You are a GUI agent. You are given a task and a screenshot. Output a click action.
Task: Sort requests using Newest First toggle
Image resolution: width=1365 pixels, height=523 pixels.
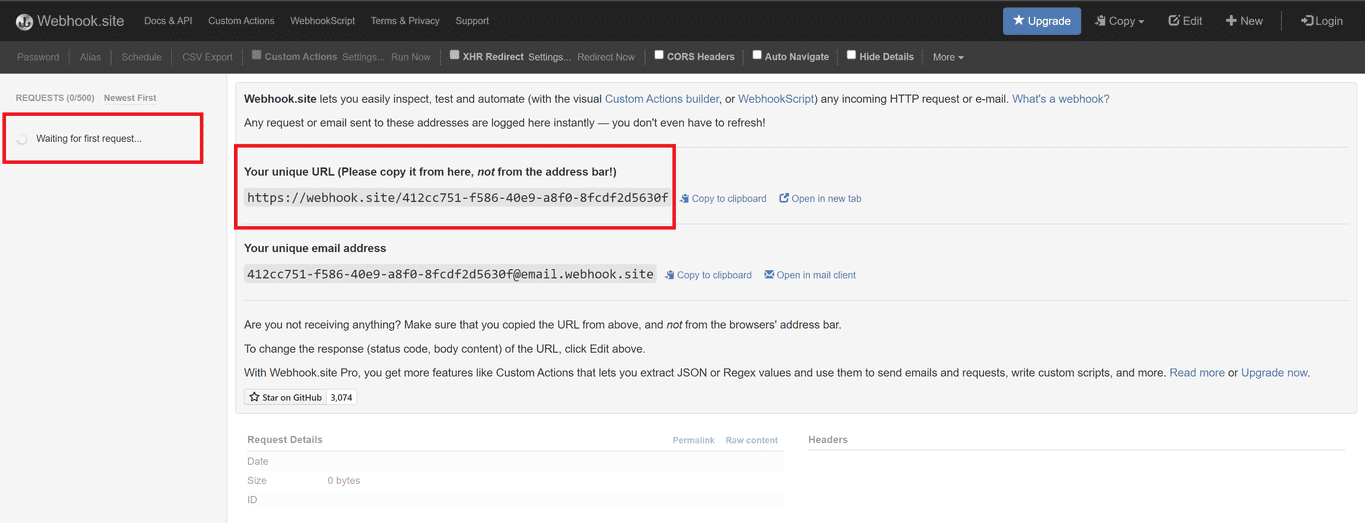tap(130, 98)
